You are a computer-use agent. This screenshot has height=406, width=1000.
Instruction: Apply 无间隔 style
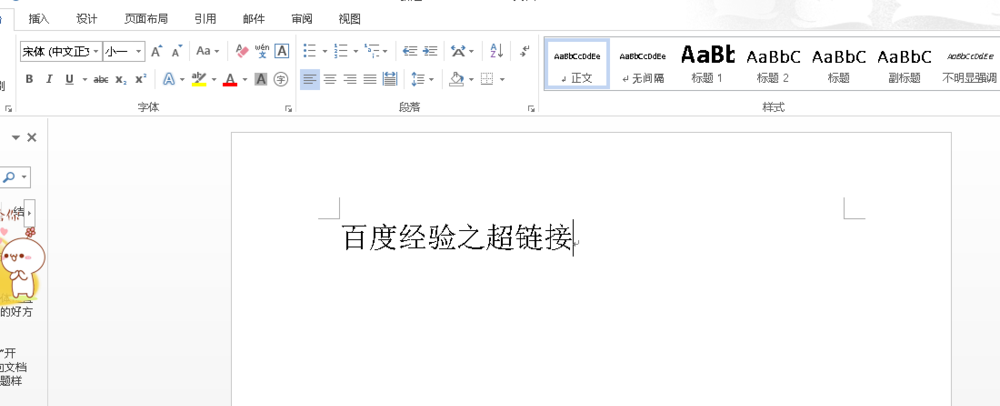coord(642,64)
